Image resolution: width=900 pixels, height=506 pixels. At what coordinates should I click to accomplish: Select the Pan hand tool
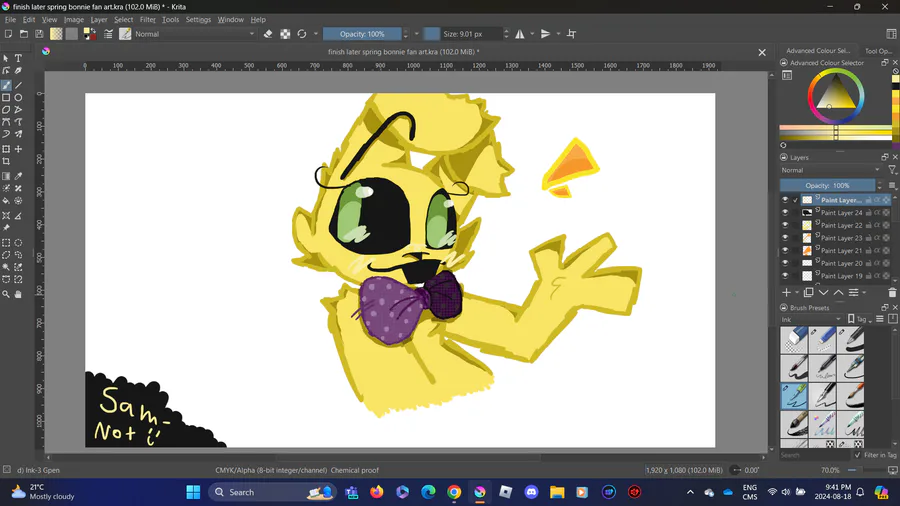tap(18, 294)
